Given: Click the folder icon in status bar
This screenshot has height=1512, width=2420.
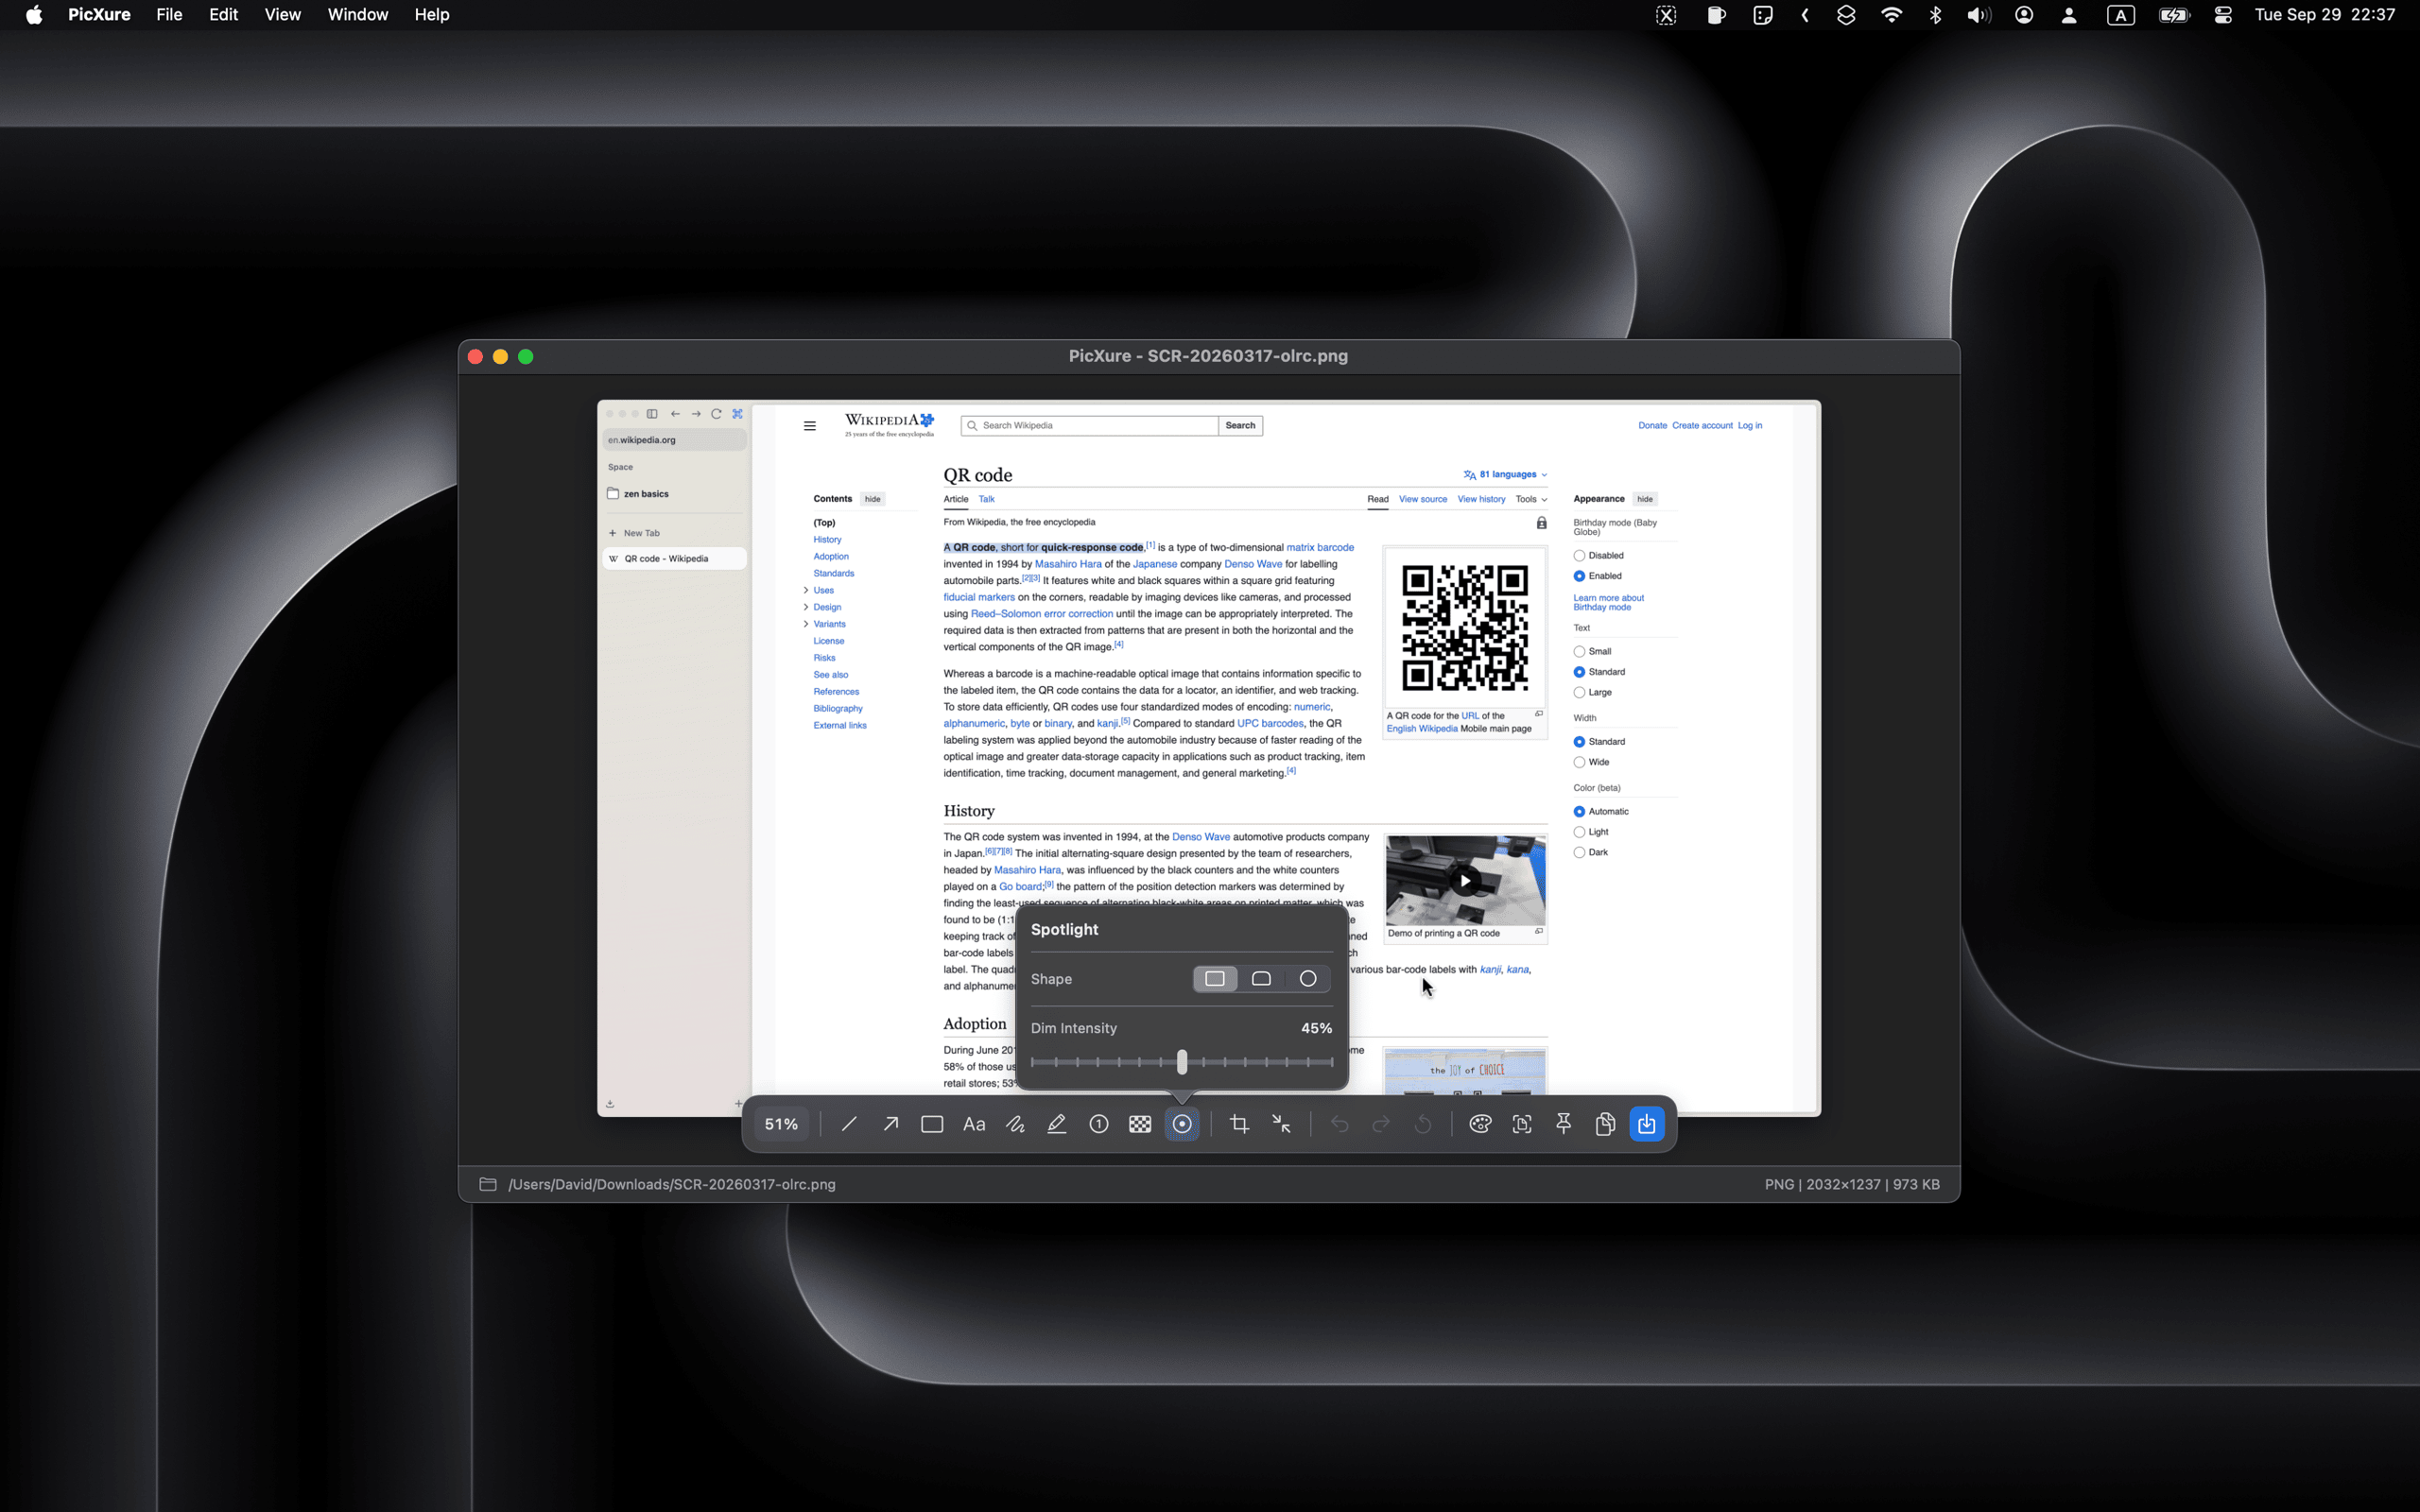Looking at the screenshot, I should (x=488, y=1184).
